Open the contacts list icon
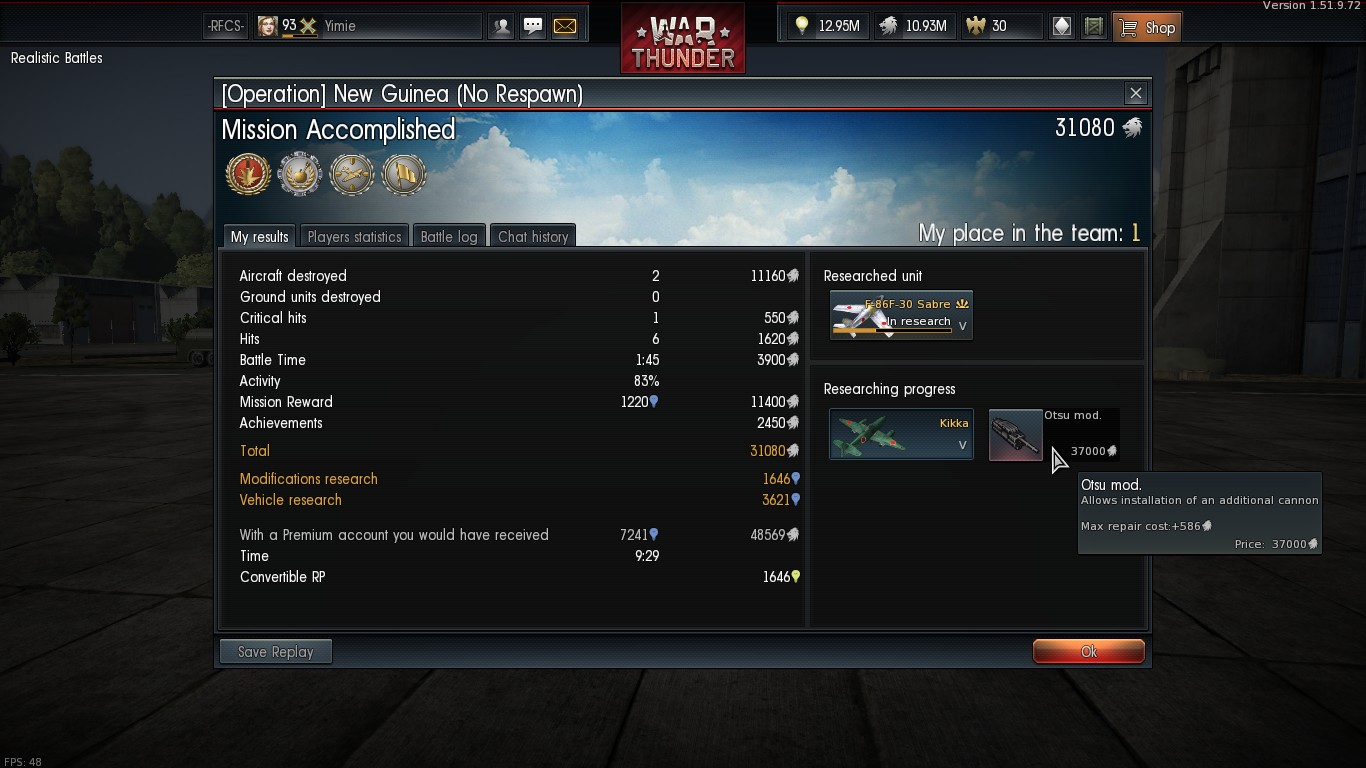Image resolution: width=1366 pixels, height=768 pixels. (x=502, y=27)
